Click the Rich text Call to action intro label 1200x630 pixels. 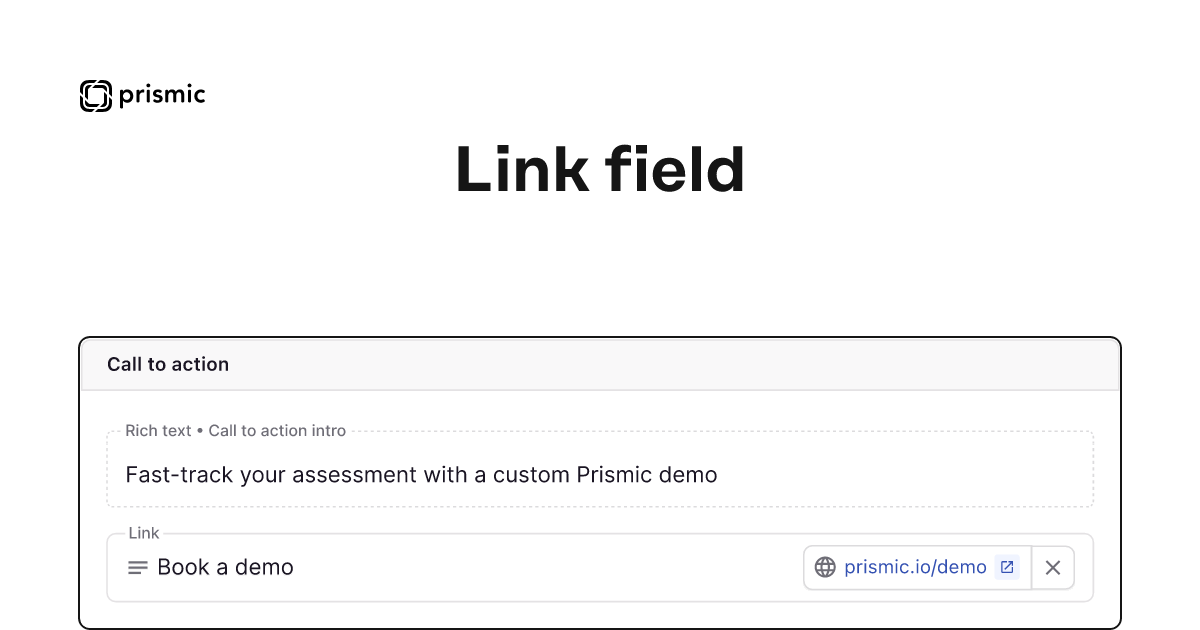[234, 430]
